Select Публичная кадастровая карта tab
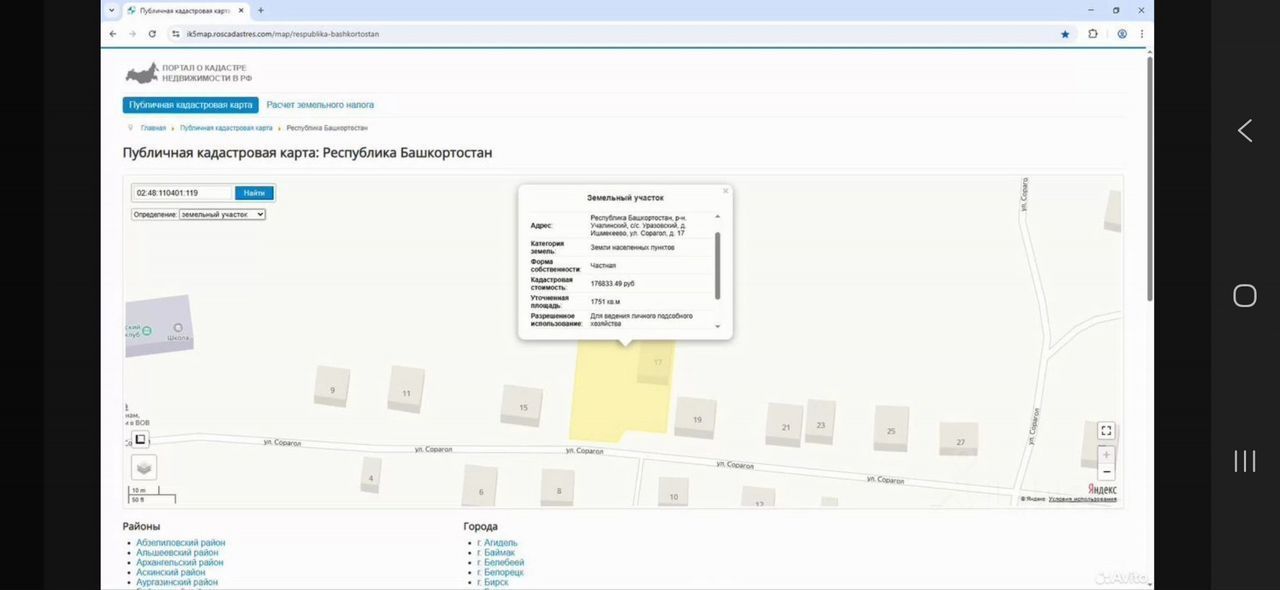Image resolution: width=1280 pixels, height=590 pixels. point(191,105)
